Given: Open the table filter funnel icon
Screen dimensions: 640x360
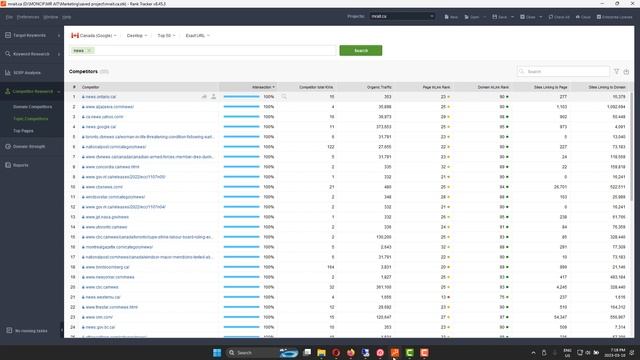Looking at the screenshot, I should [617, 71].
